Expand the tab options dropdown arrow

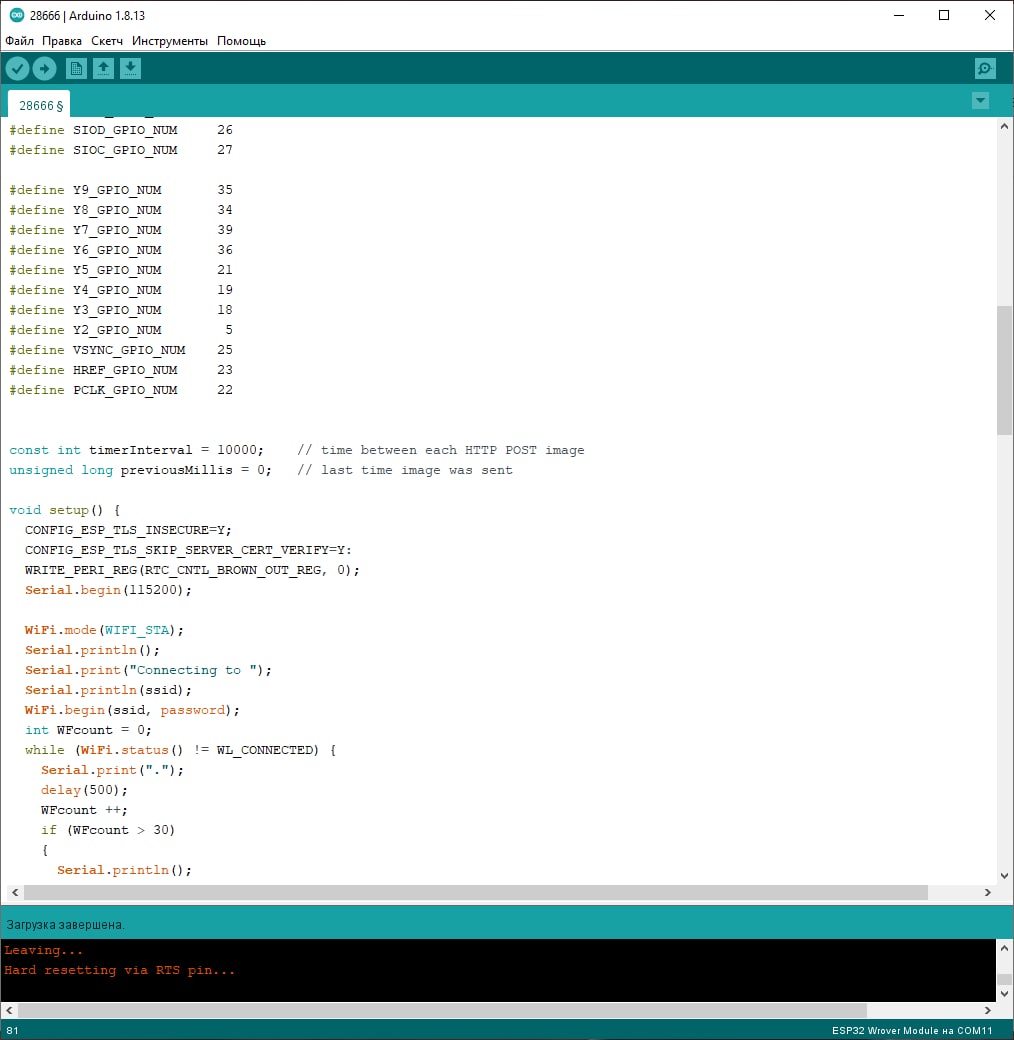[980, 100]
